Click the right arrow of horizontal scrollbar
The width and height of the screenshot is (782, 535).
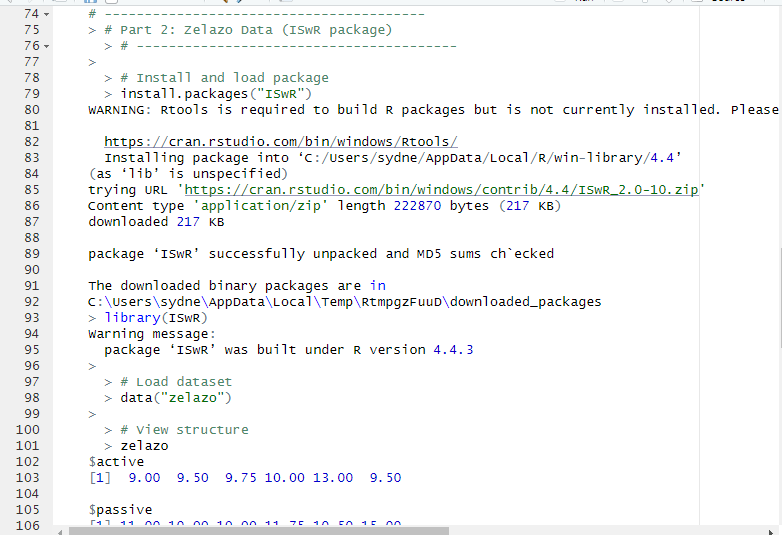click(x=775, y=530)
